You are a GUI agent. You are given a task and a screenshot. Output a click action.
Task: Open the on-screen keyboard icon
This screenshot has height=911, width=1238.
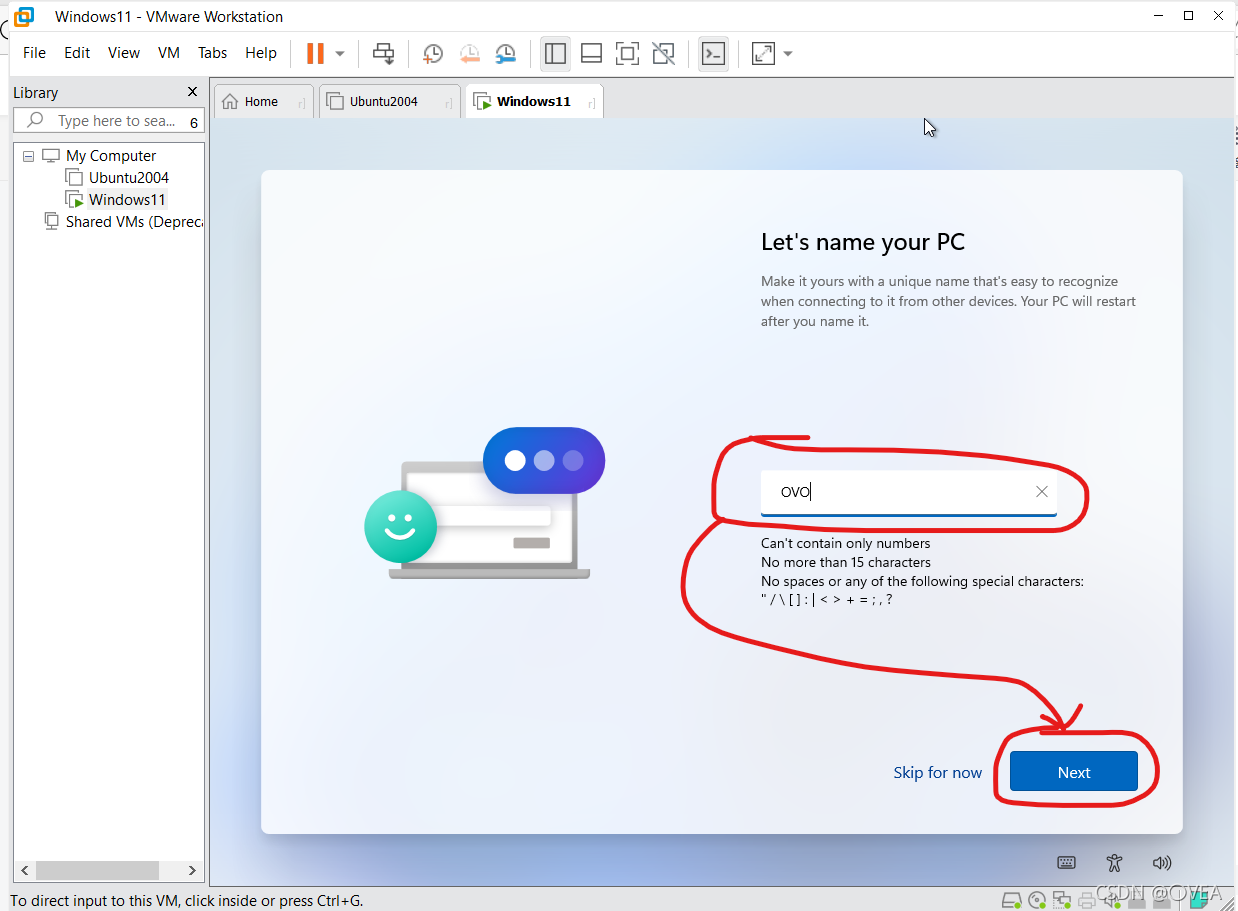[1067, 863]
